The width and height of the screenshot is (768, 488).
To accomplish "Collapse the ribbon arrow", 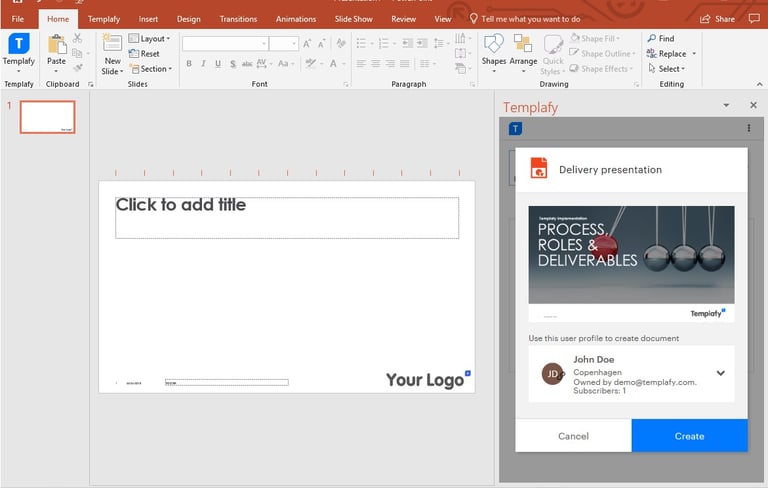I will 759,84.
